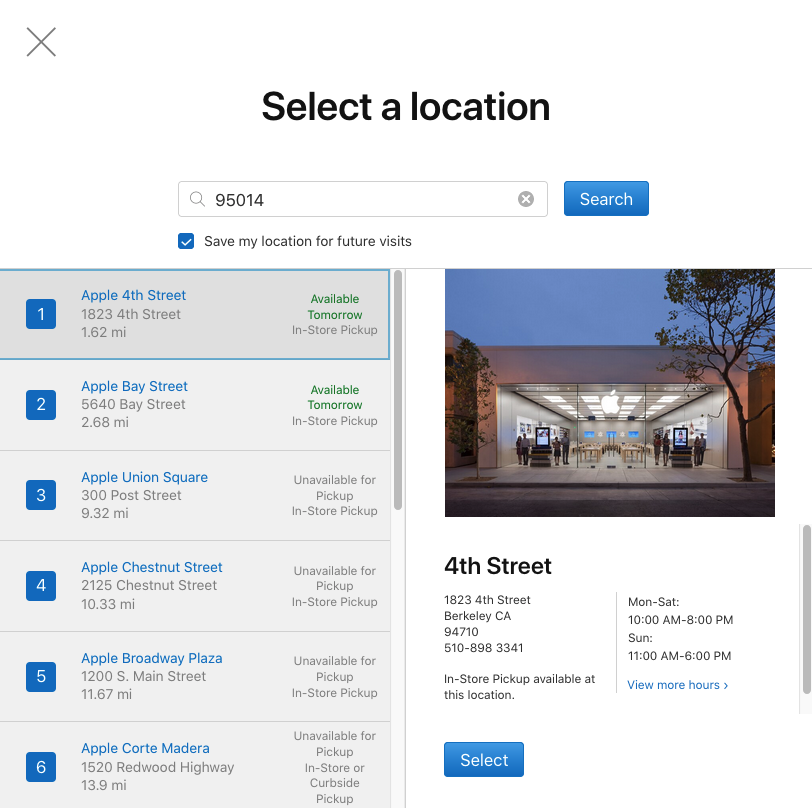Click the store list scrollbar

click(x=398, y=390)
